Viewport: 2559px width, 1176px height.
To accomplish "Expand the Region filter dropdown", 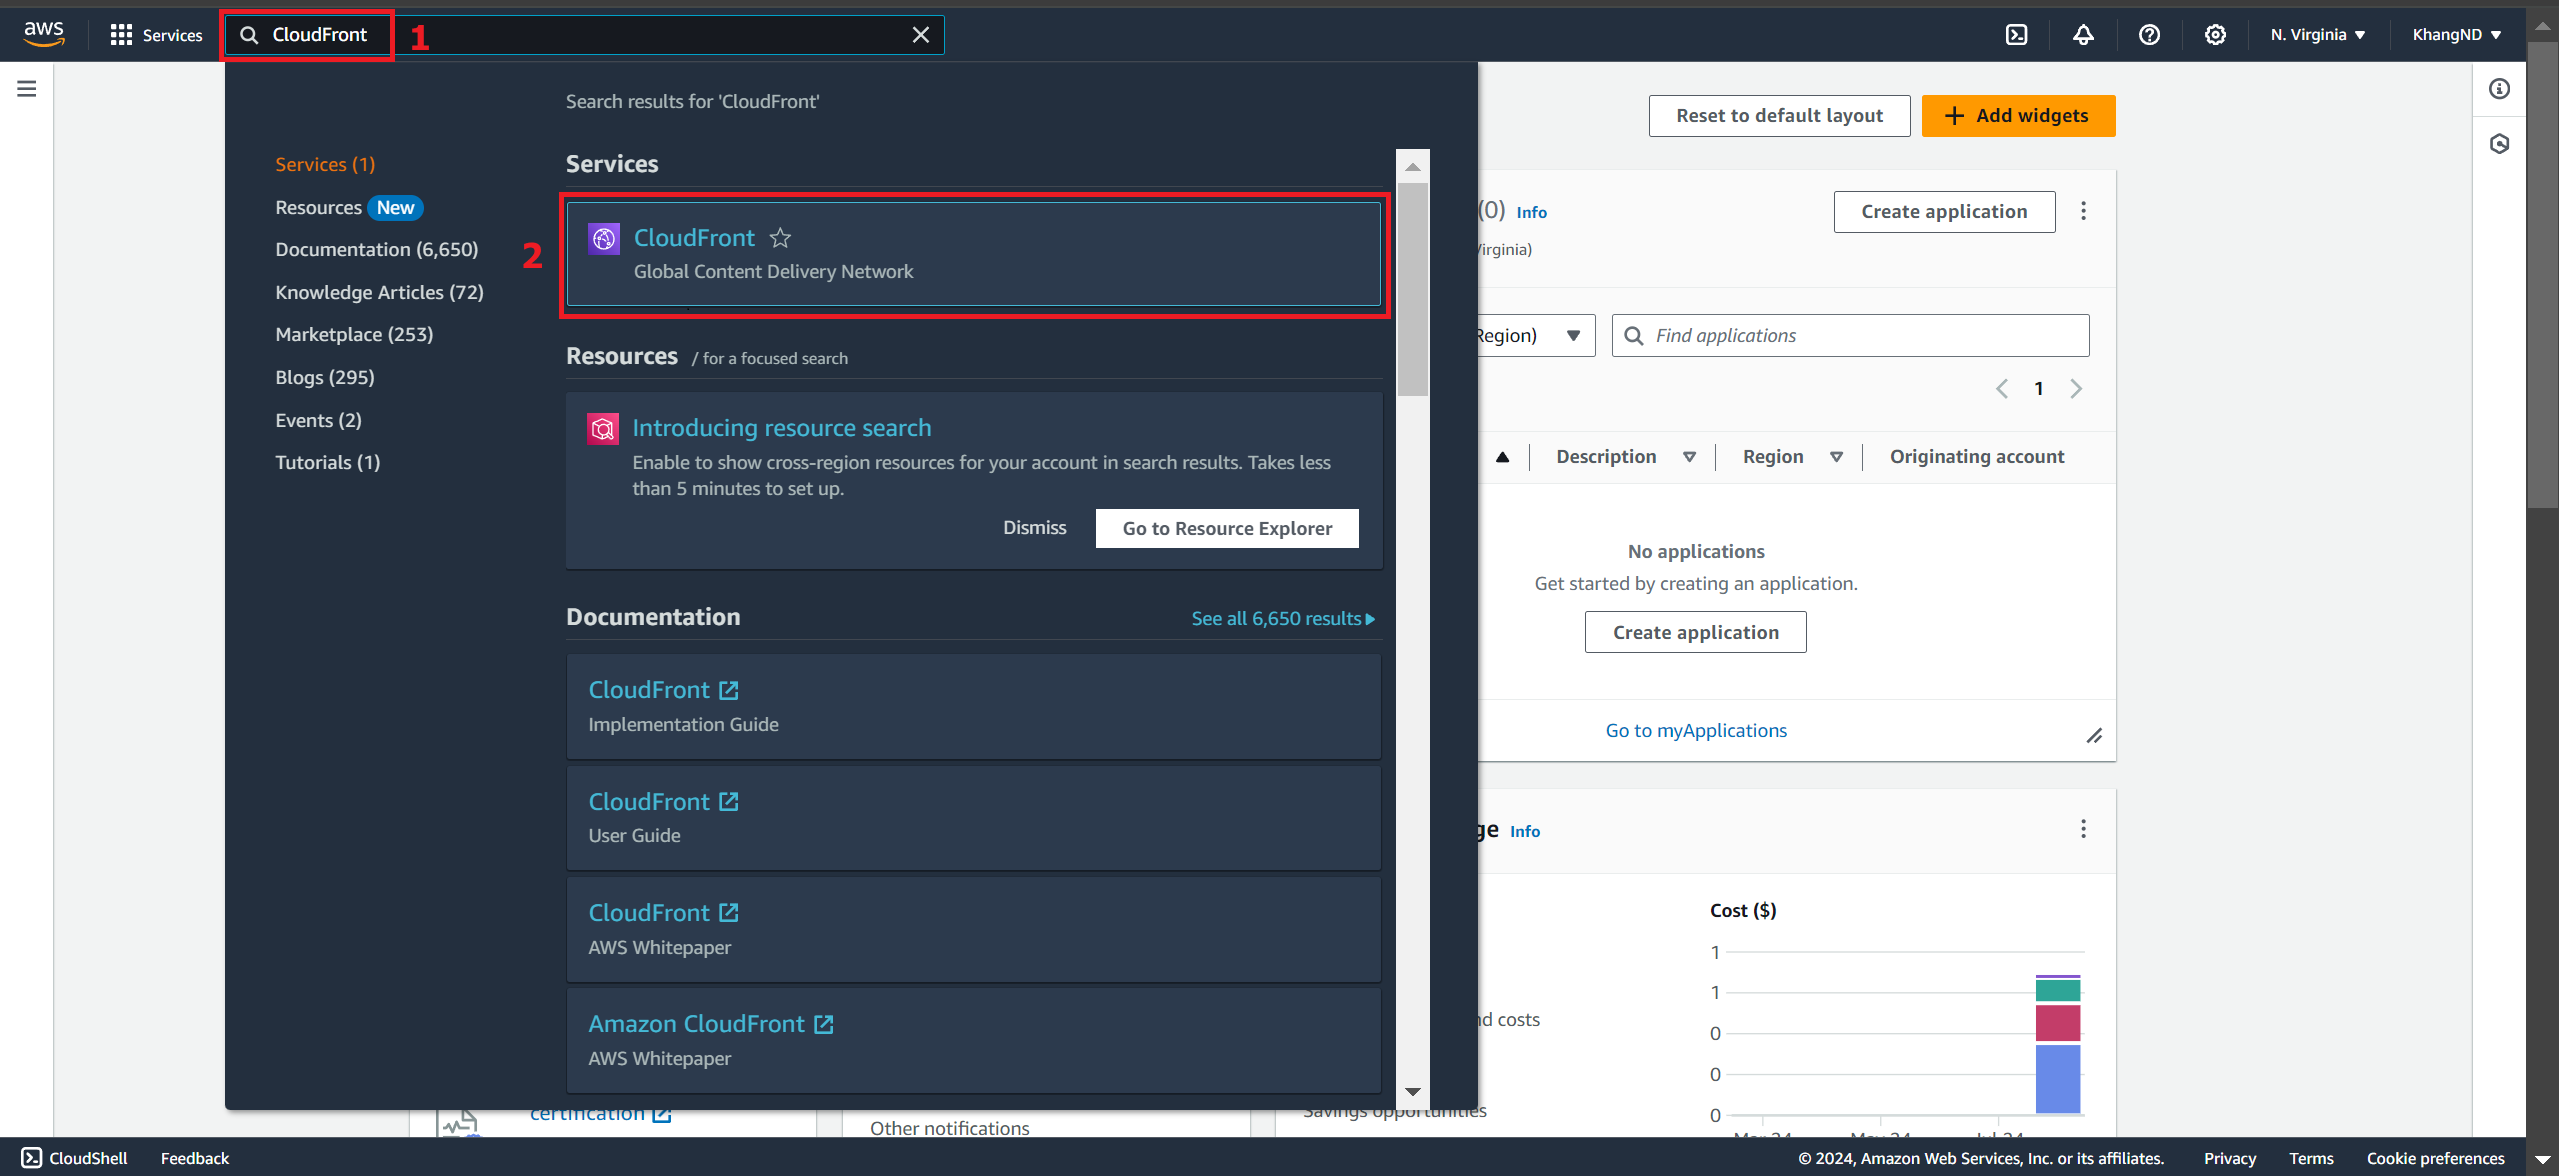I will coord(1536,336).
